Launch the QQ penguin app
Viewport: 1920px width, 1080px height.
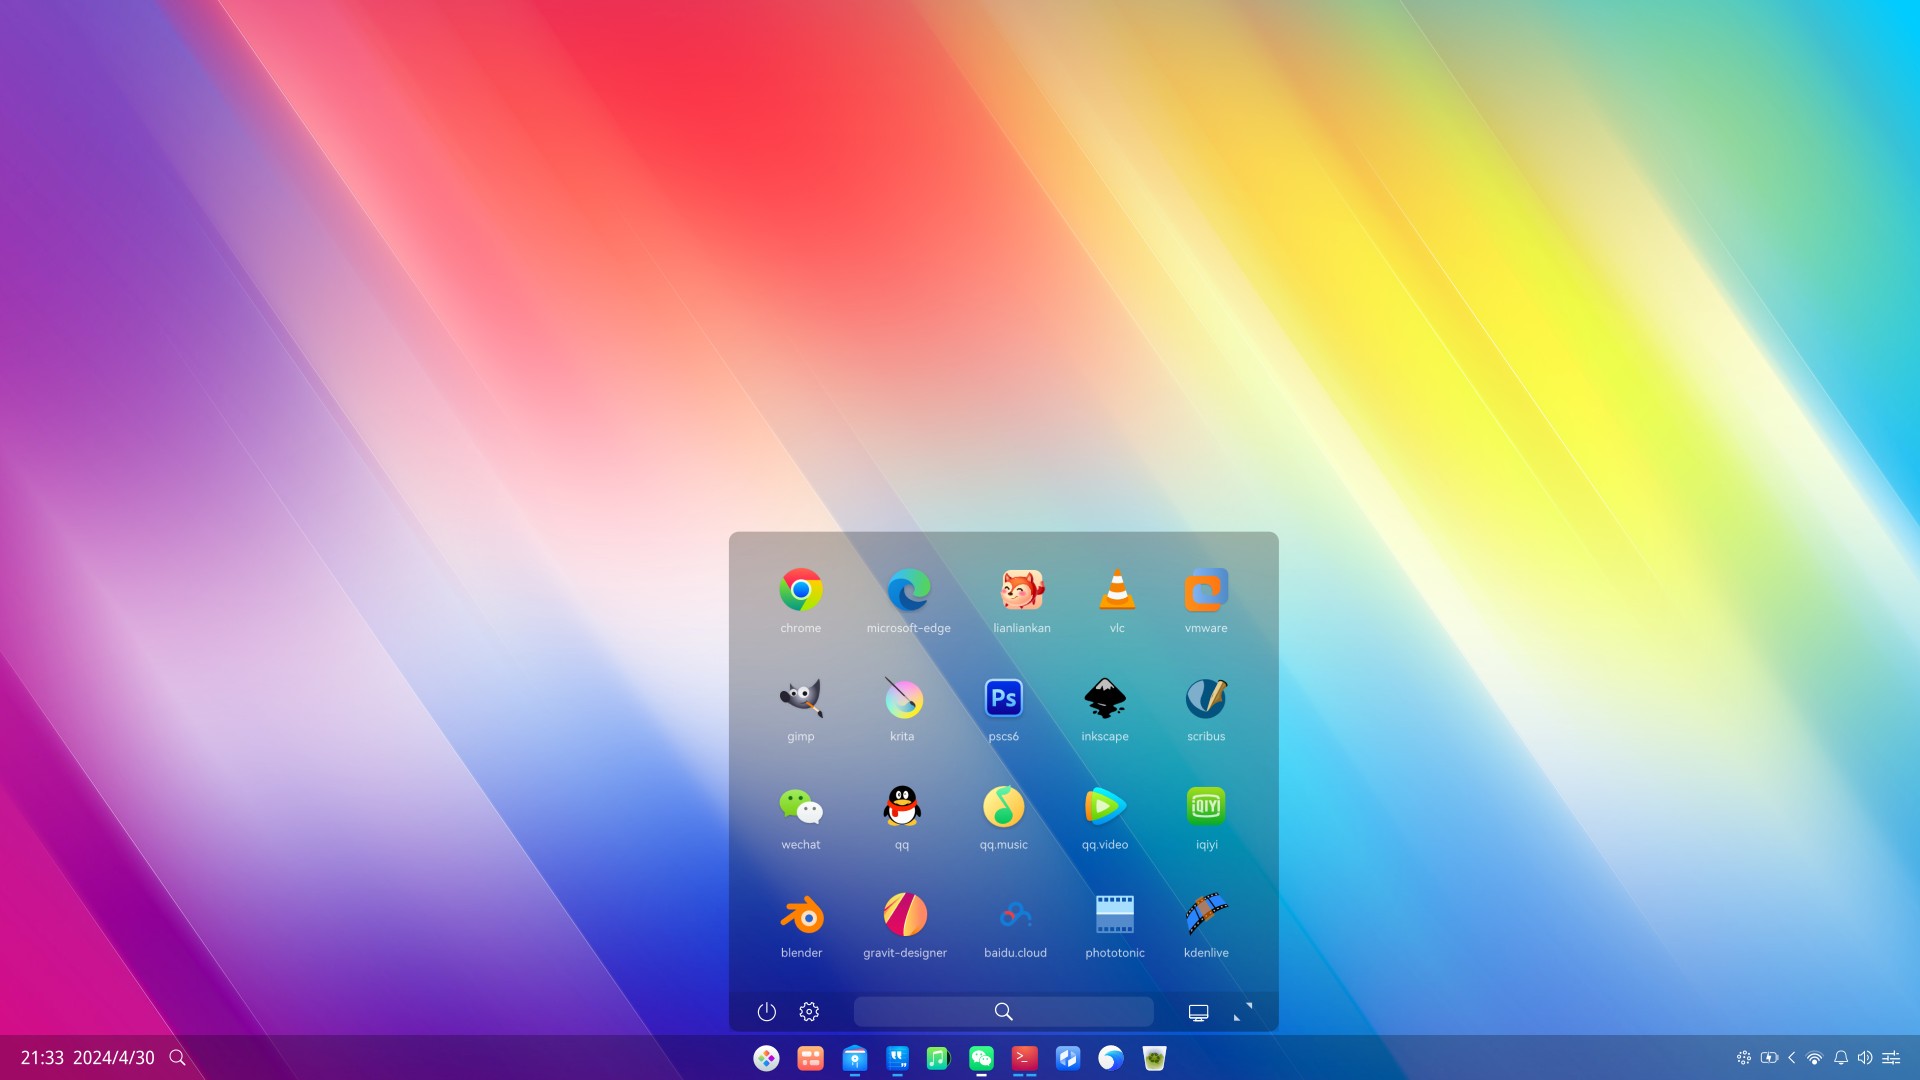click(x=902, y=806)
